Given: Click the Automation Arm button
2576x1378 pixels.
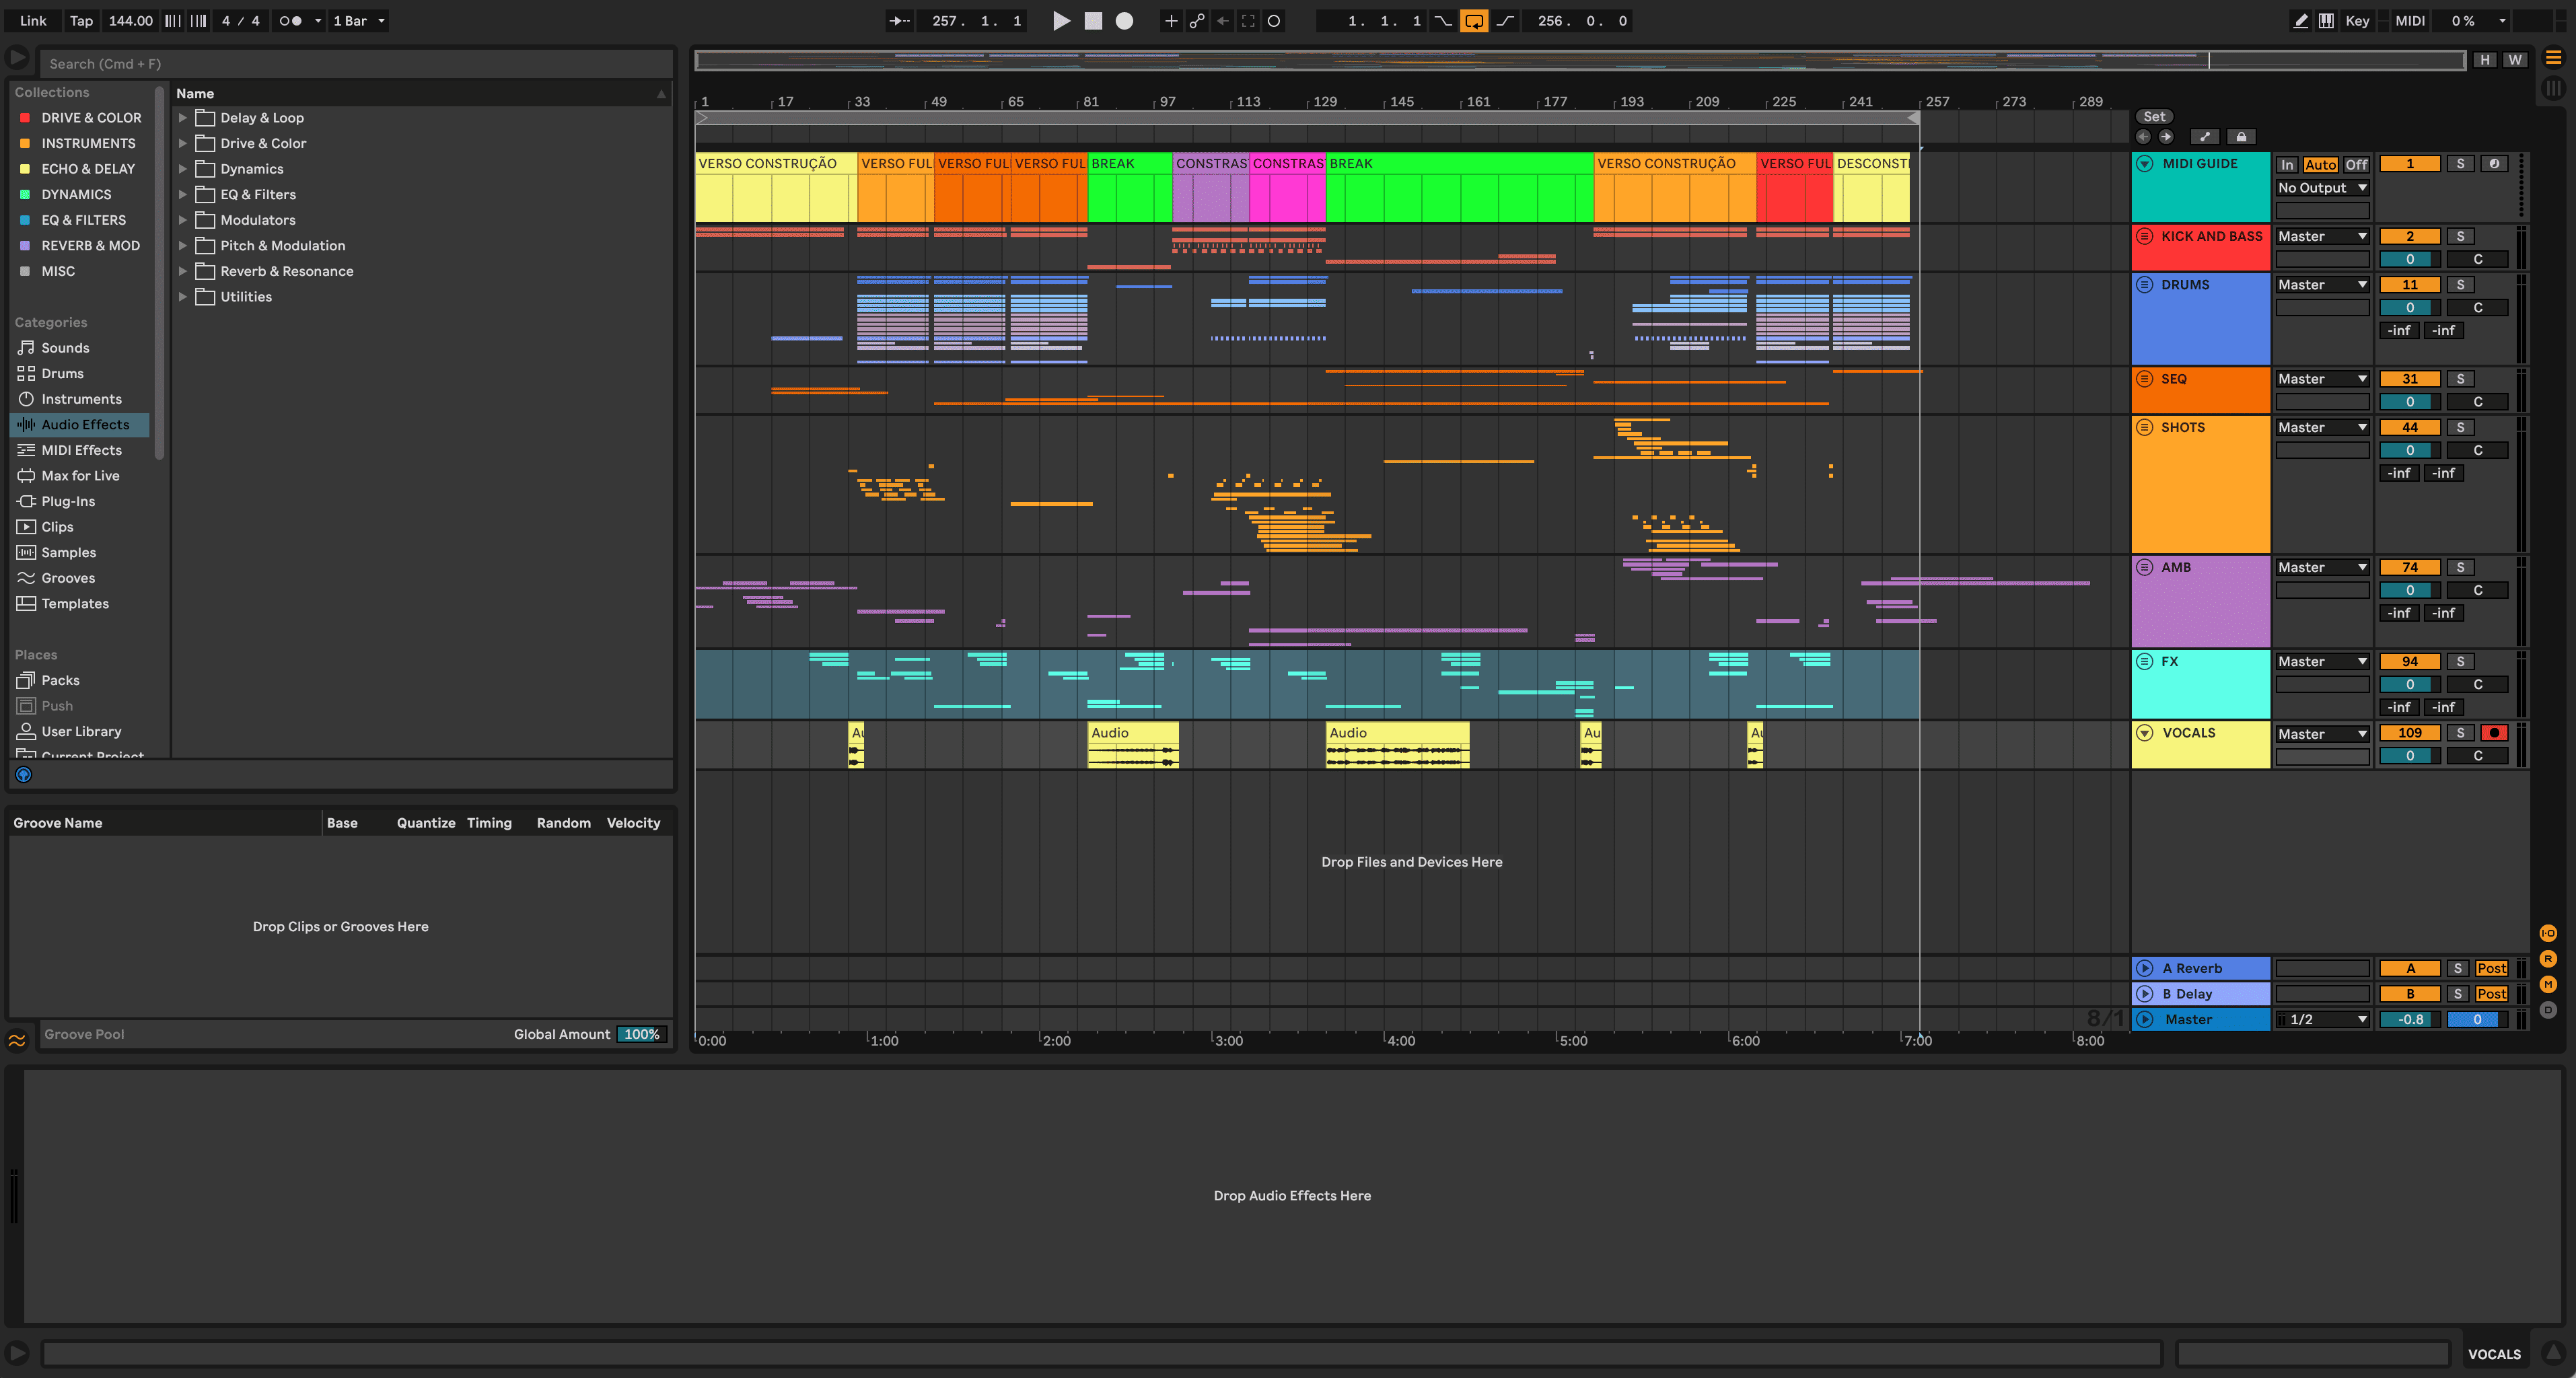Looking at the screenshot, I should click(x=1197, y=21).
